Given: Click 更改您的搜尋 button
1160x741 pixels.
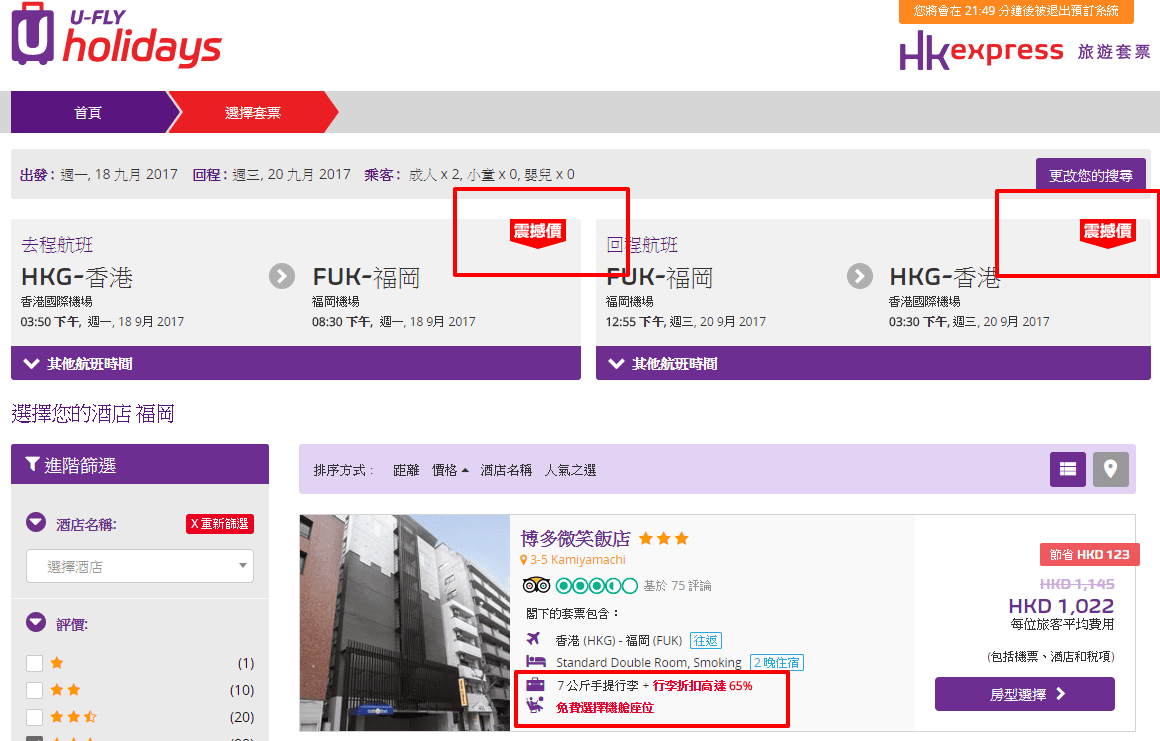Looking at the screenshot, I should (x=1090, y=176).
